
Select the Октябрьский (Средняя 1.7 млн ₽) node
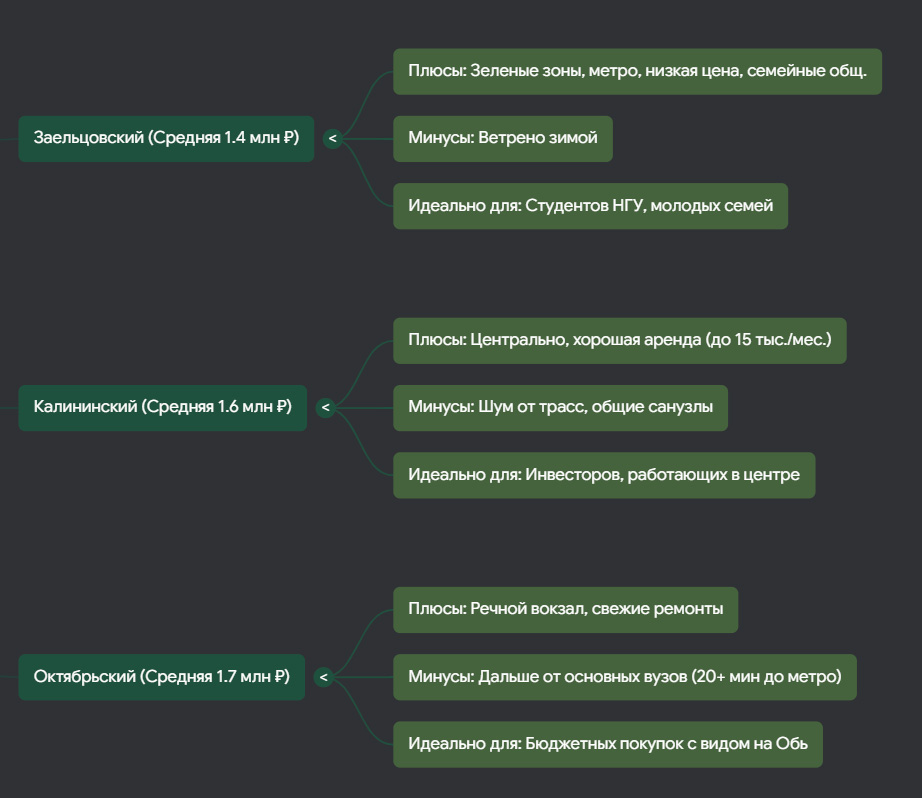click(162, 677)
